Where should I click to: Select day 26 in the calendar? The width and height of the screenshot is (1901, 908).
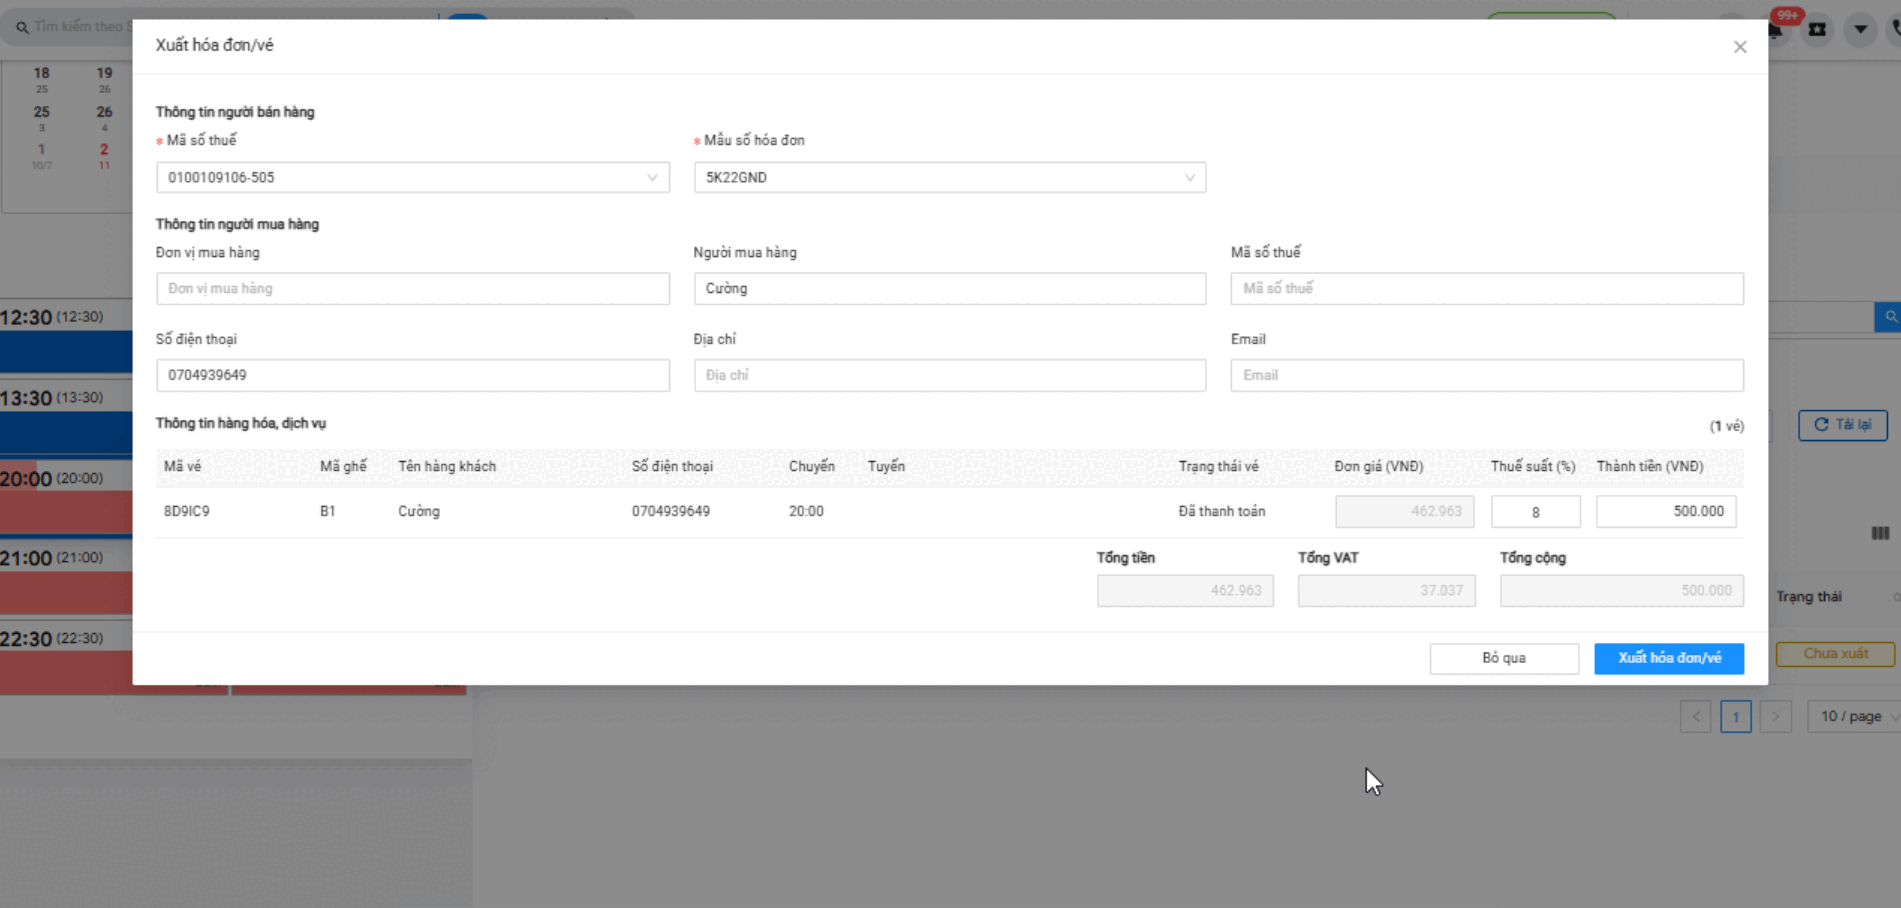[104, 113]
